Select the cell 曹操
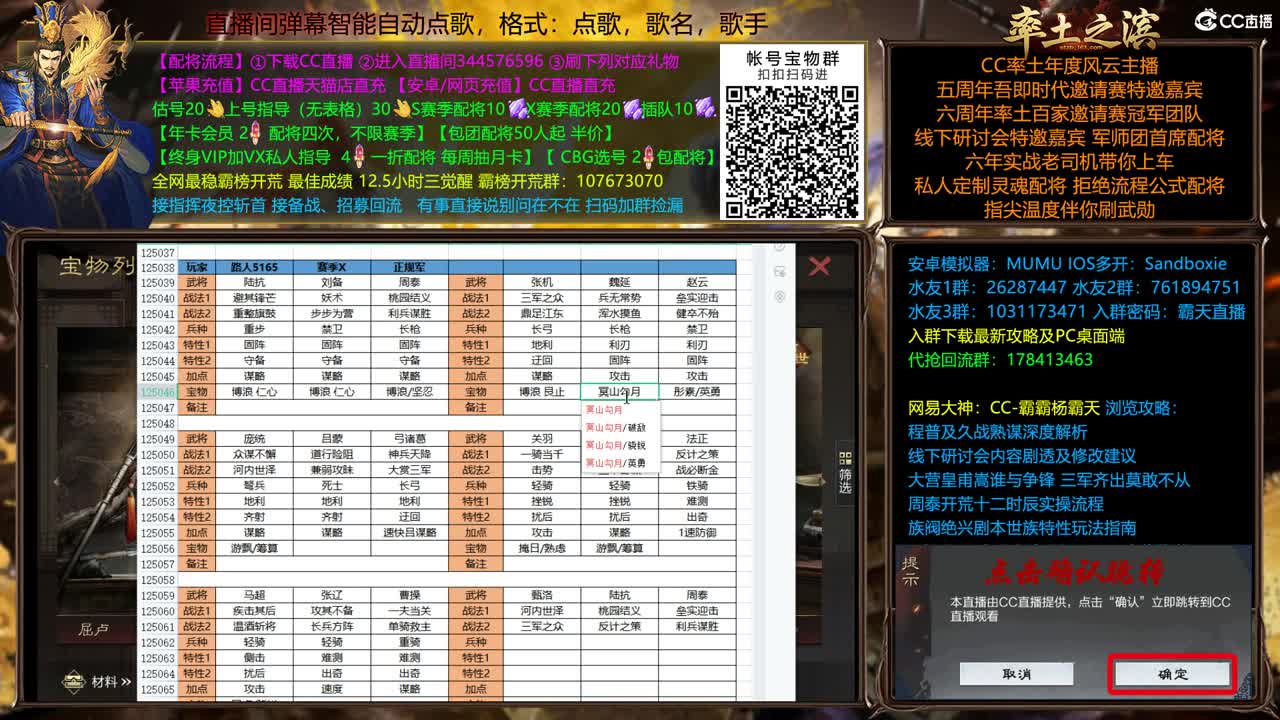Viewport: 1280px width, 720px height. pos(409,595)
